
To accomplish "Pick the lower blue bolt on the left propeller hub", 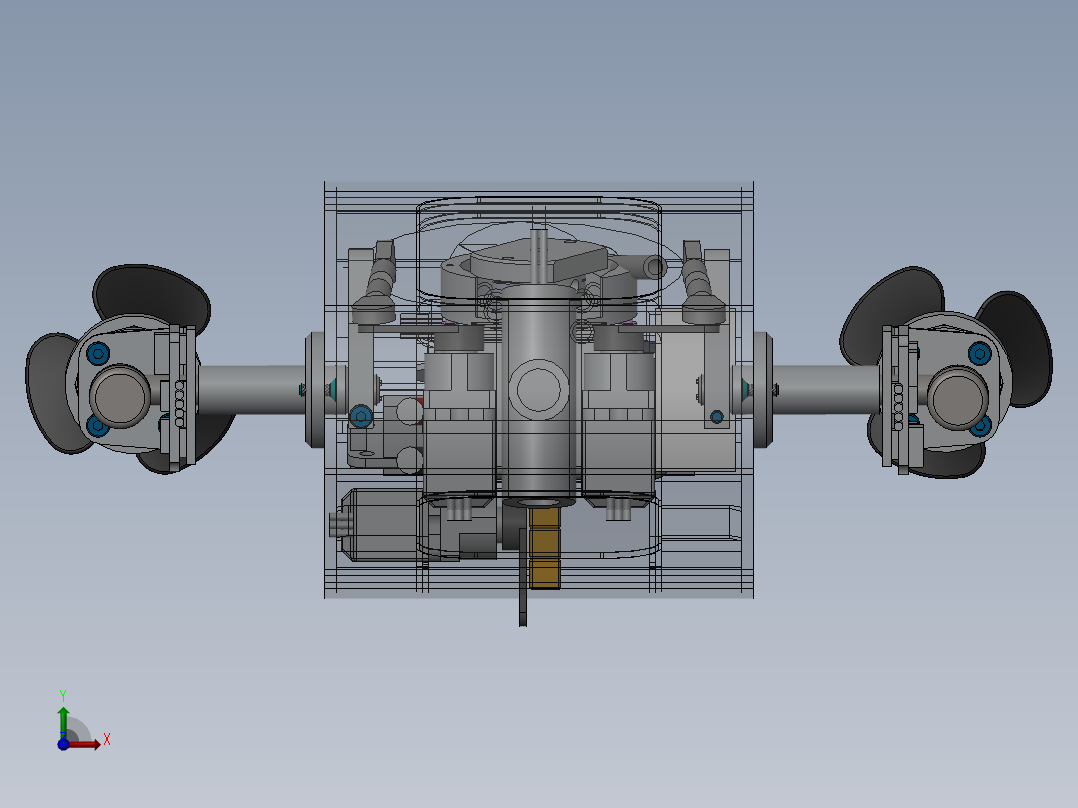I will [x=98, y=426].
